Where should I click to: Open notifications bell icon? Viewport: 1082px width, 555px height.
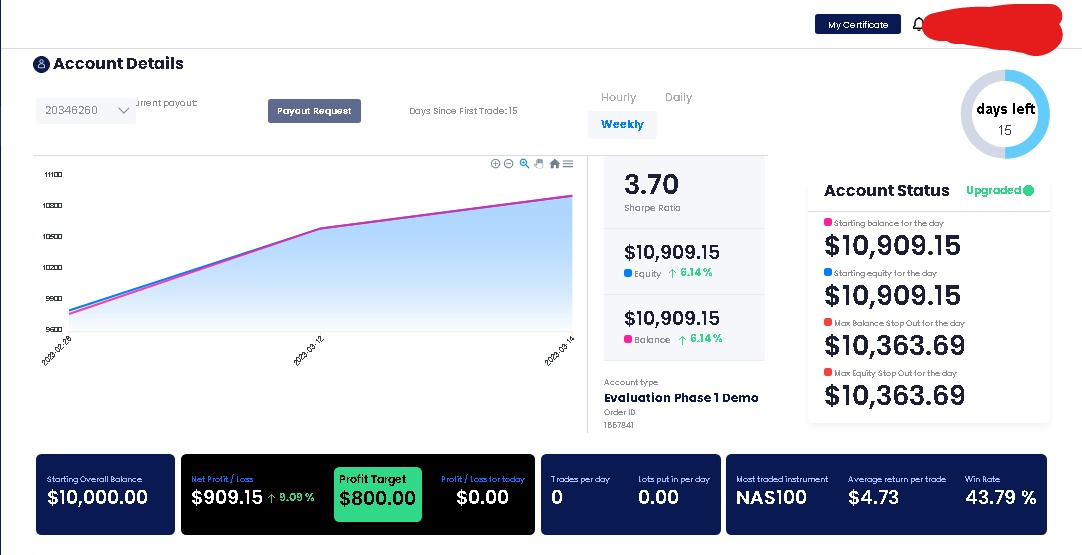click(918, 24)
